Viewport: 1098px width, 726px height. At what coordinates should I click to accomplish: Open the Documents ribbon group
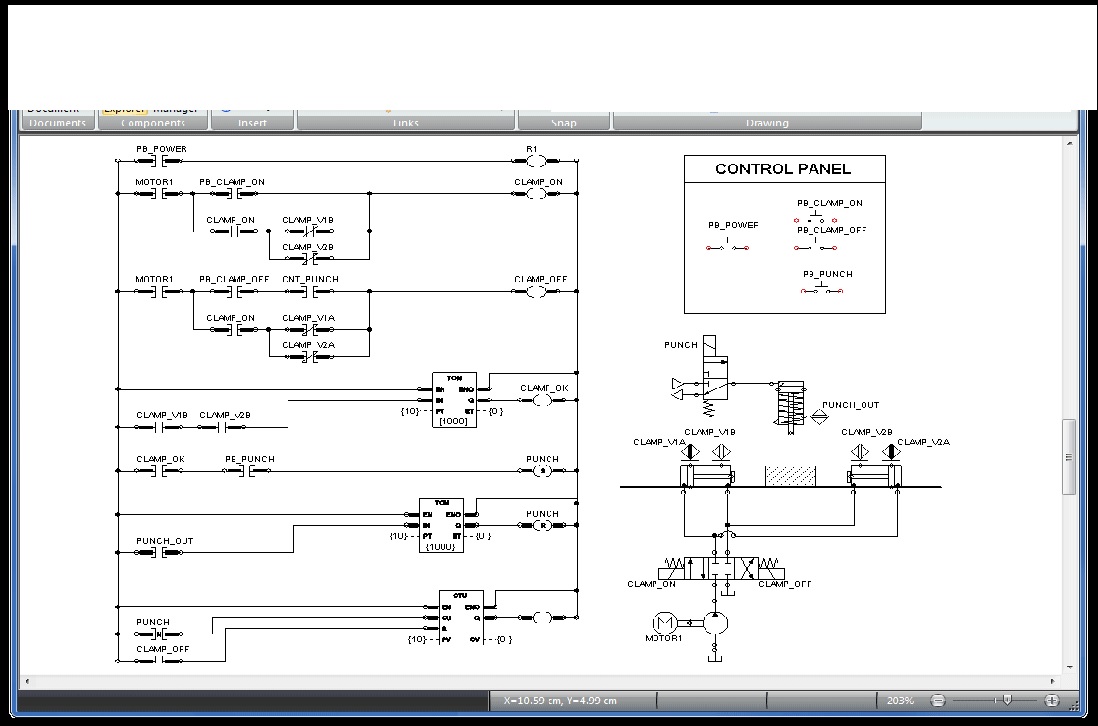click(57, 123)
